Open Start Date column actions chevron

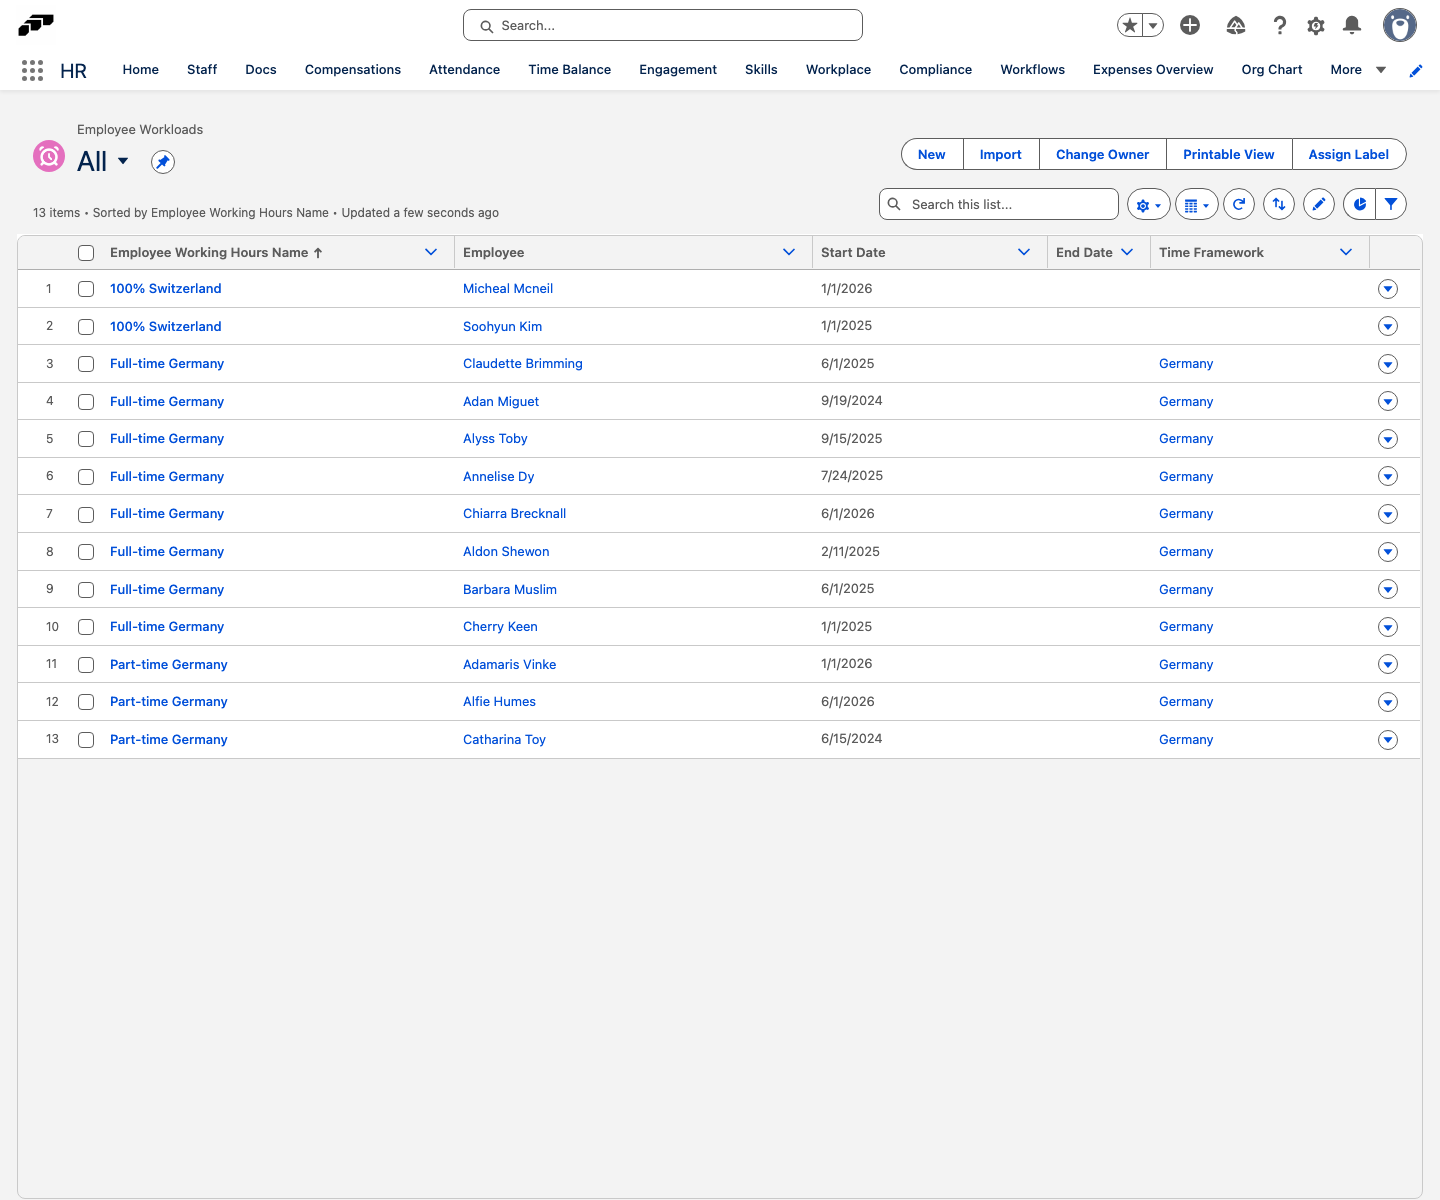click(1024, 252)
